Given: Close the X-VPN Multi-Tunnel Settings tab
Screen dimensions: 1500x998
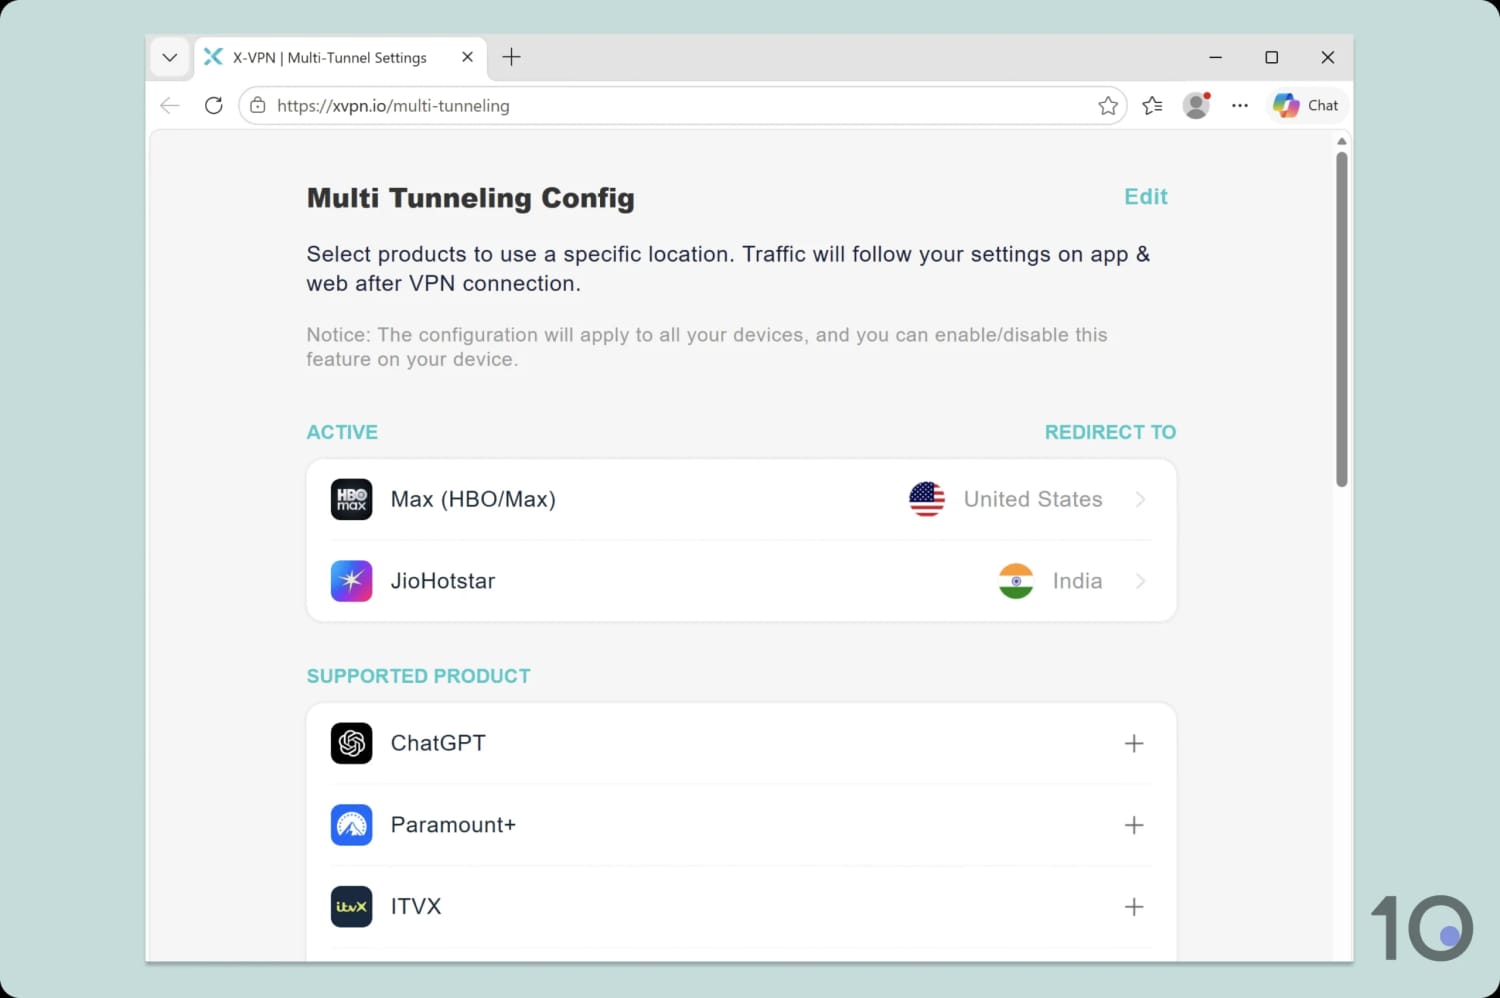Looking at the screenshot, I should (x=467, y=57).
